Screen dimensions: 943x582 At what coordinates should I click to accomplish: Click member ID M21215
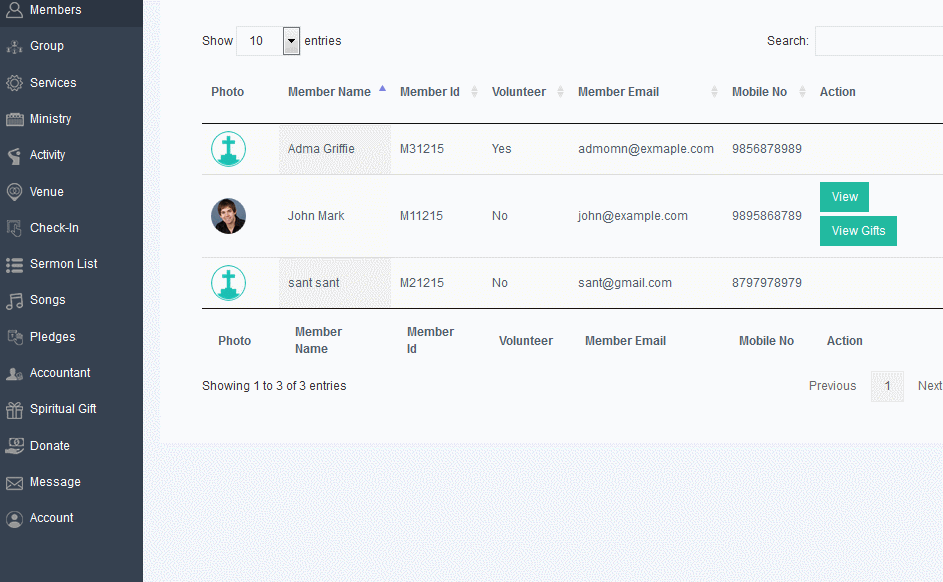click(x=422, y=283)
